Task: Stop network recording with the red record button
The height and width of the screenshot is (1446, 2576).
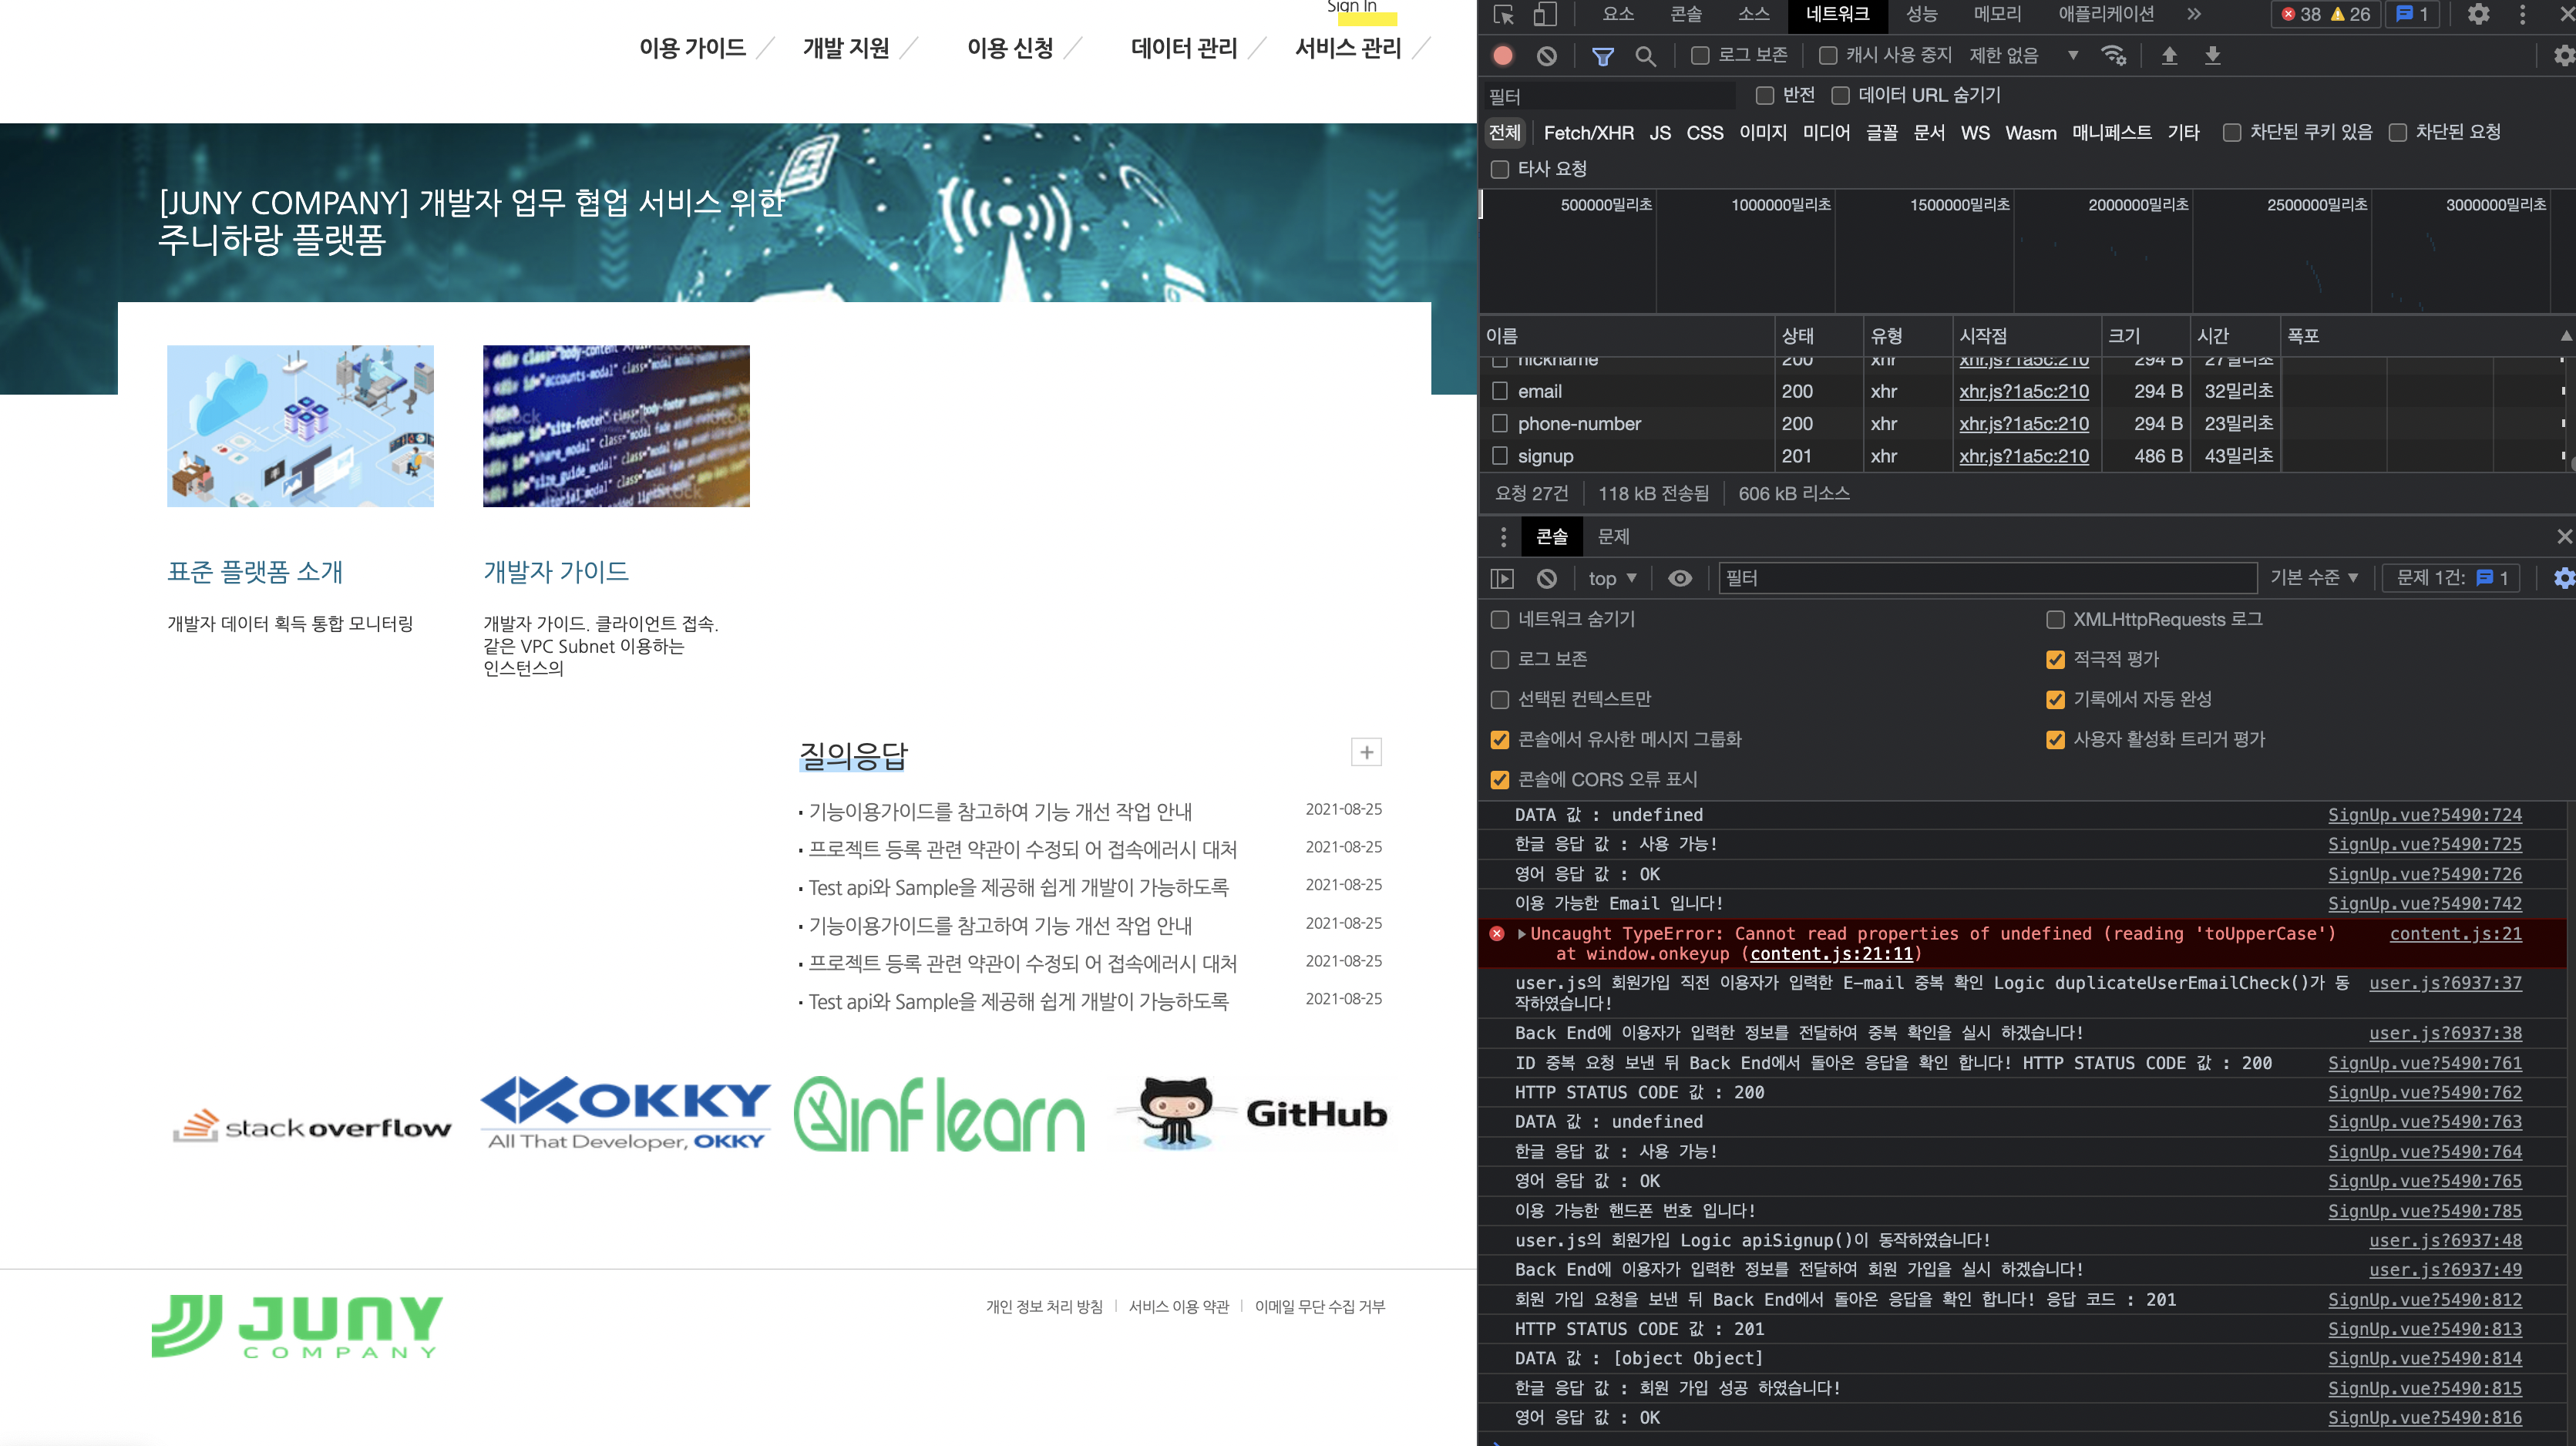Action: 1503,56
